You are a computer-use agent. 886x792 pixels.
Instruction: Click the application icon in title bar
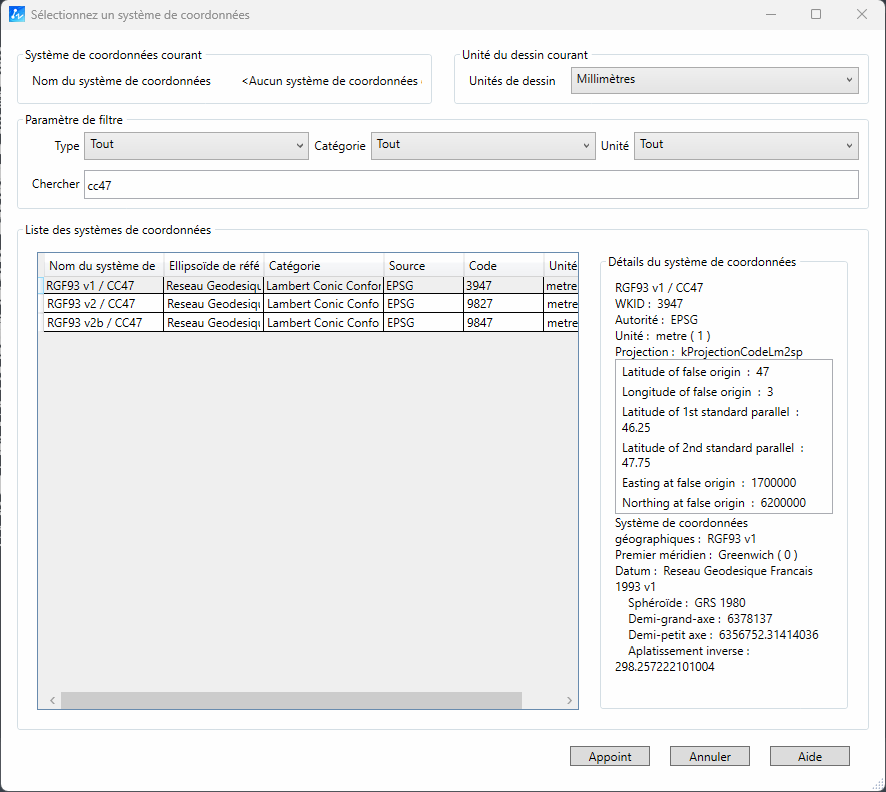pyautogui.click(x=16, y=15)
